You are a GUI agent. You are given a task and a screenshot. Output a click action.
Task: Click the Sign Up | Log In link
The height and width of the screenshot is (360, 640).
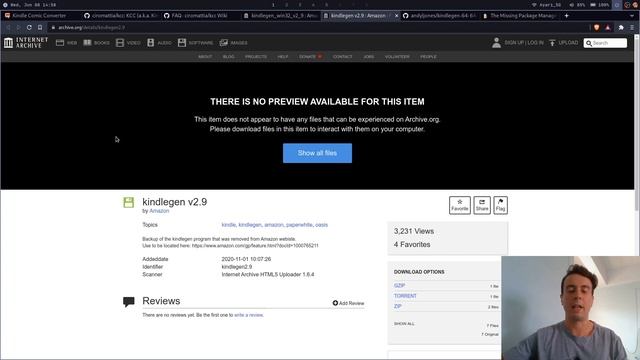click(524, 42)
